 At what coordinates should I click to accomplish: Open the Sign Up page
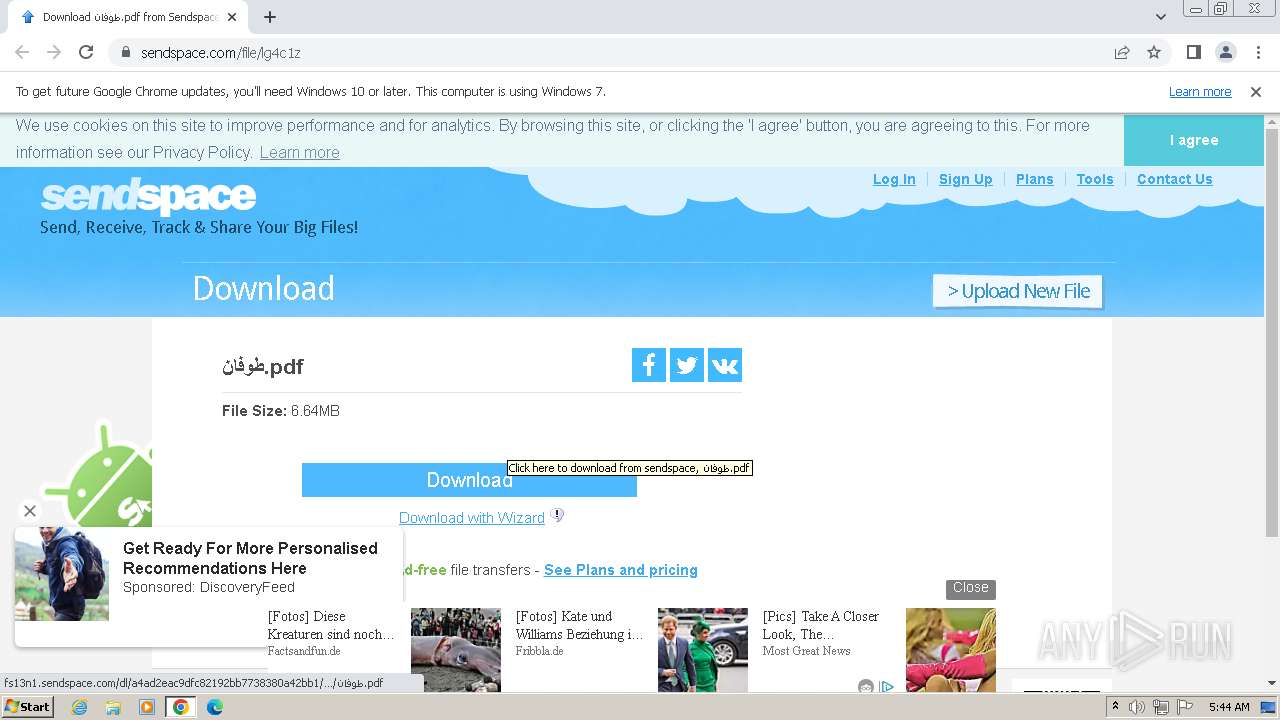pyautogui.click(x=965, y=179)
